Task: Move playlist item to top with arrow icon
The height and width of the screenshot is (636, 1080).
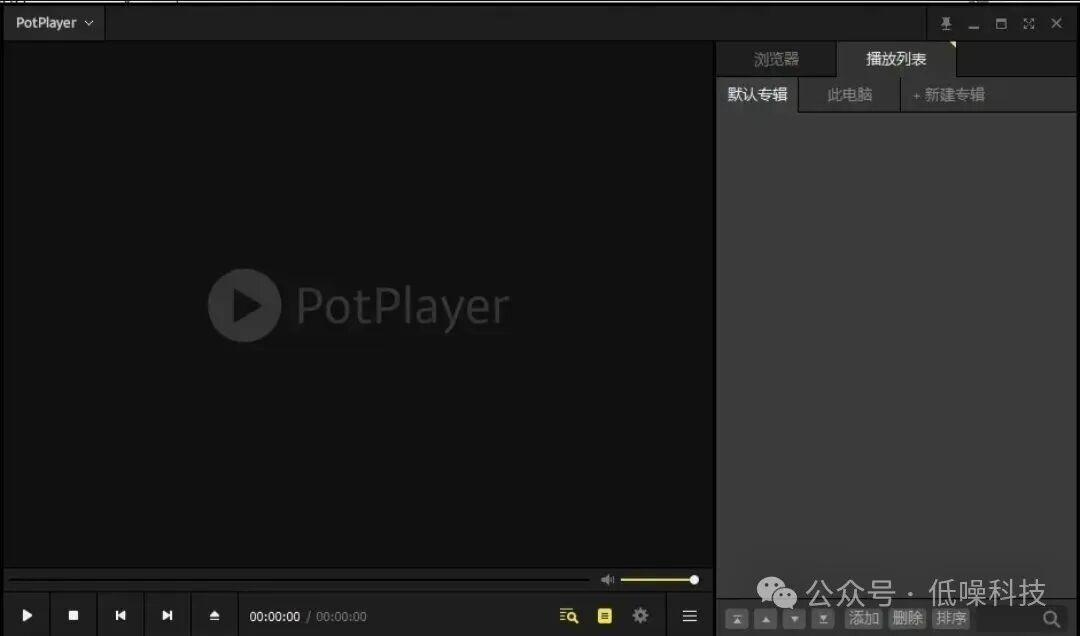Action: (737, 619)
